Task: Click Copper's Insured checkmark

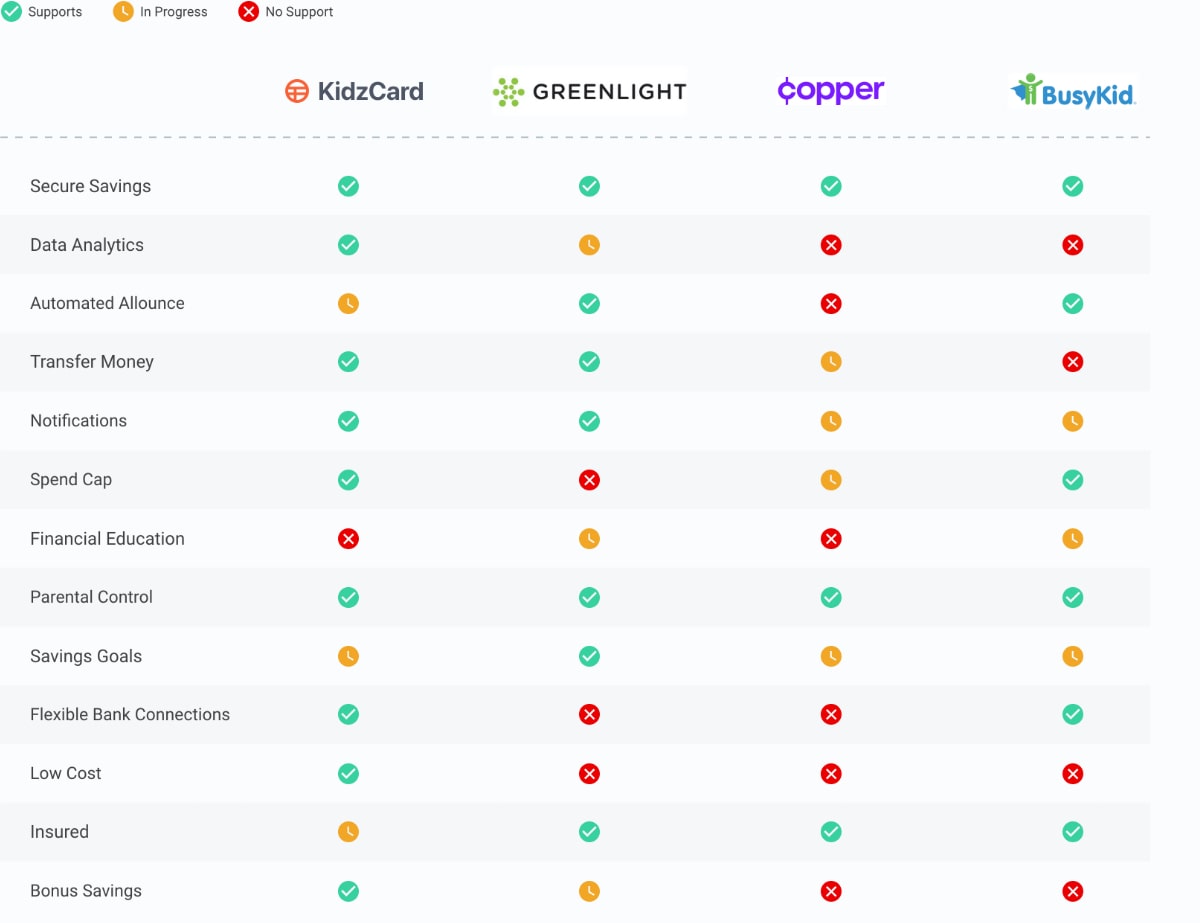Action: click(x=831, y=832)
